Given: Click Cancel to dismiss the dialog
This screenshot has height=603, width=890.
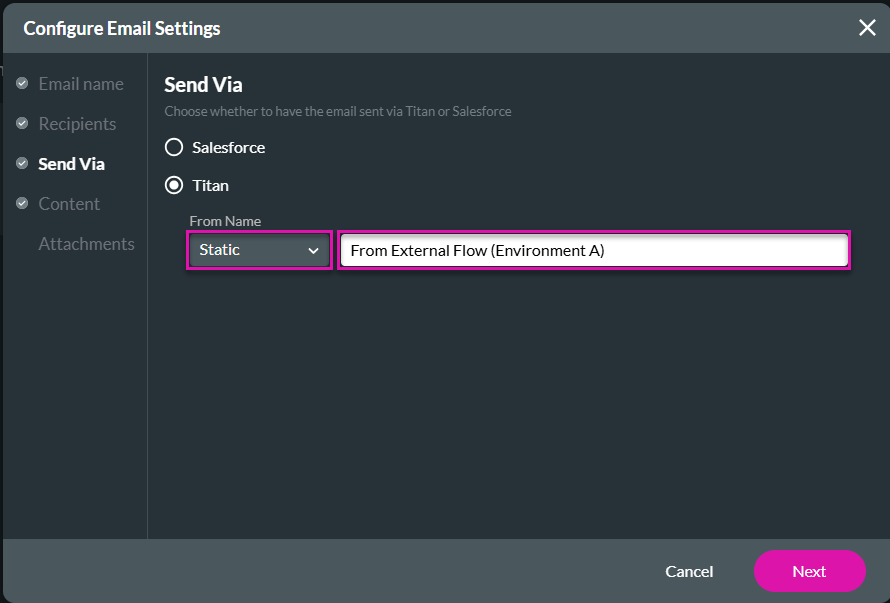Looking at the screenshot, I should (689, 571).
